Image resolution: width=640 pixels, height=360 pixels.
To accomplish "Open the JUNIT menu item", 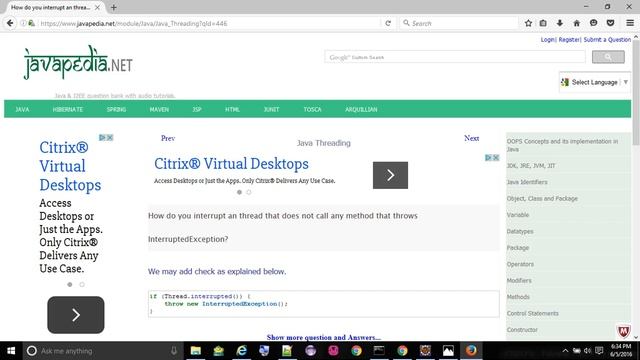I will point(271,109).
